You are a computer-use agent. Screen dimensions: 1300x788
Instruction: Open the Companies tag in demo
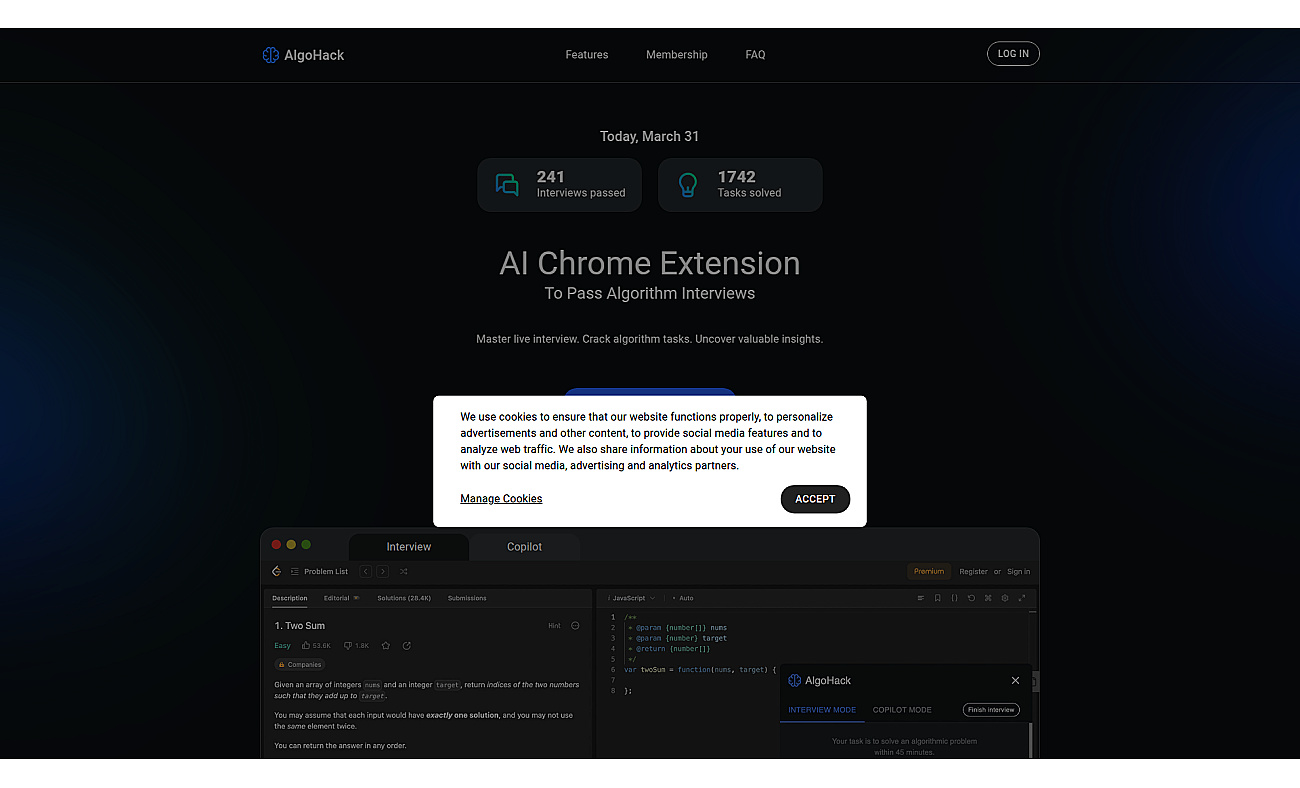(x=300, y=665)
